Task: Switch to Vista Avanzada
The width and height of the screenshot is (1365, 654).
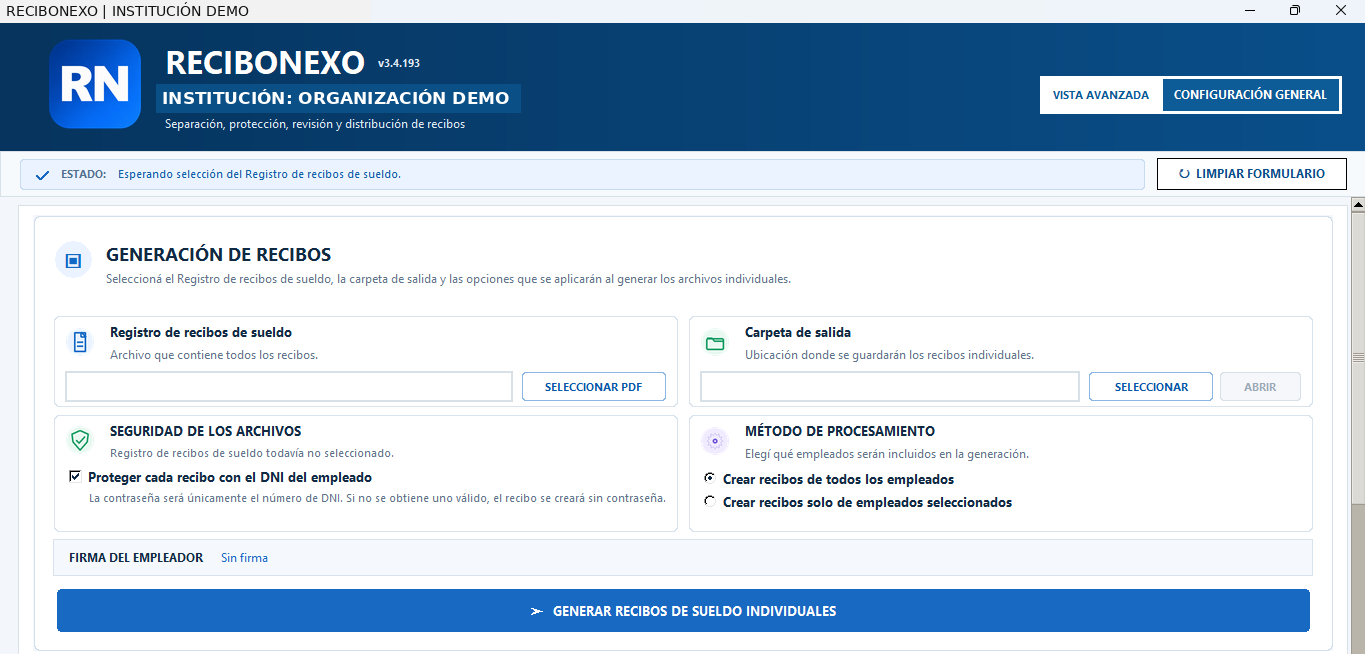Action: [1101, 95]
